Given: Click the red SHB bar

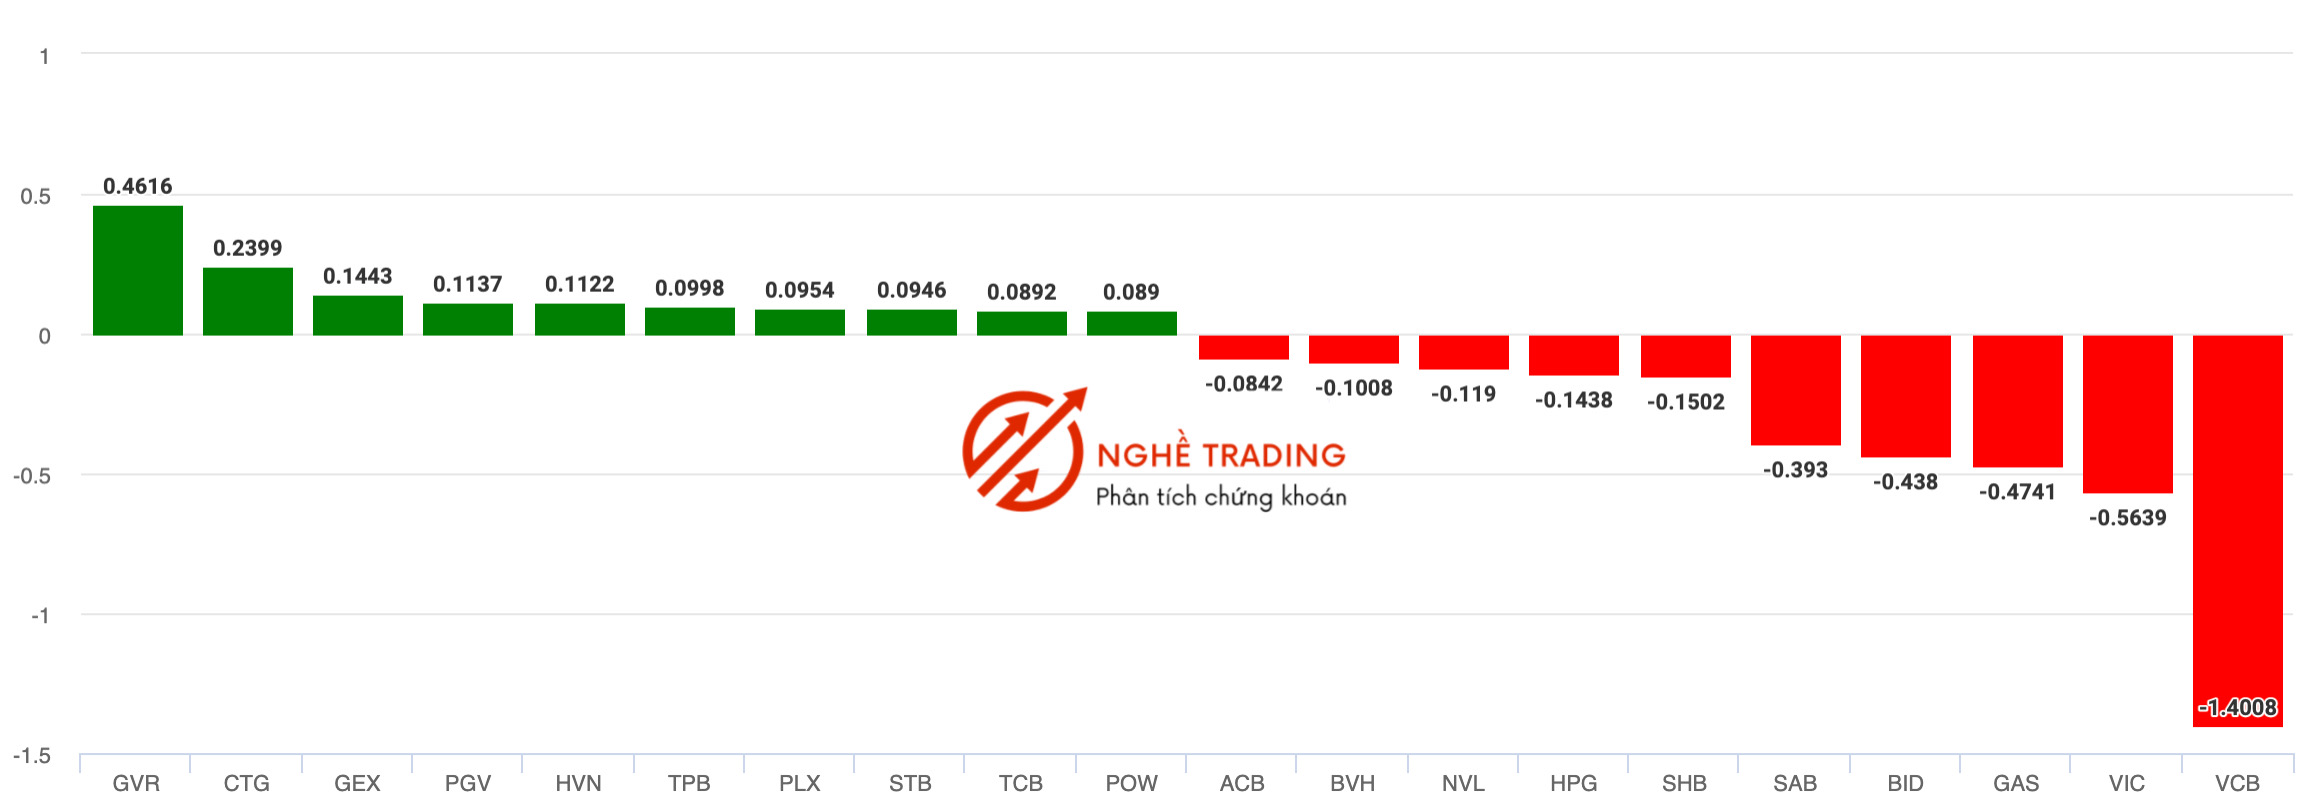Looking at the screenshot, I should point(1686,356).
